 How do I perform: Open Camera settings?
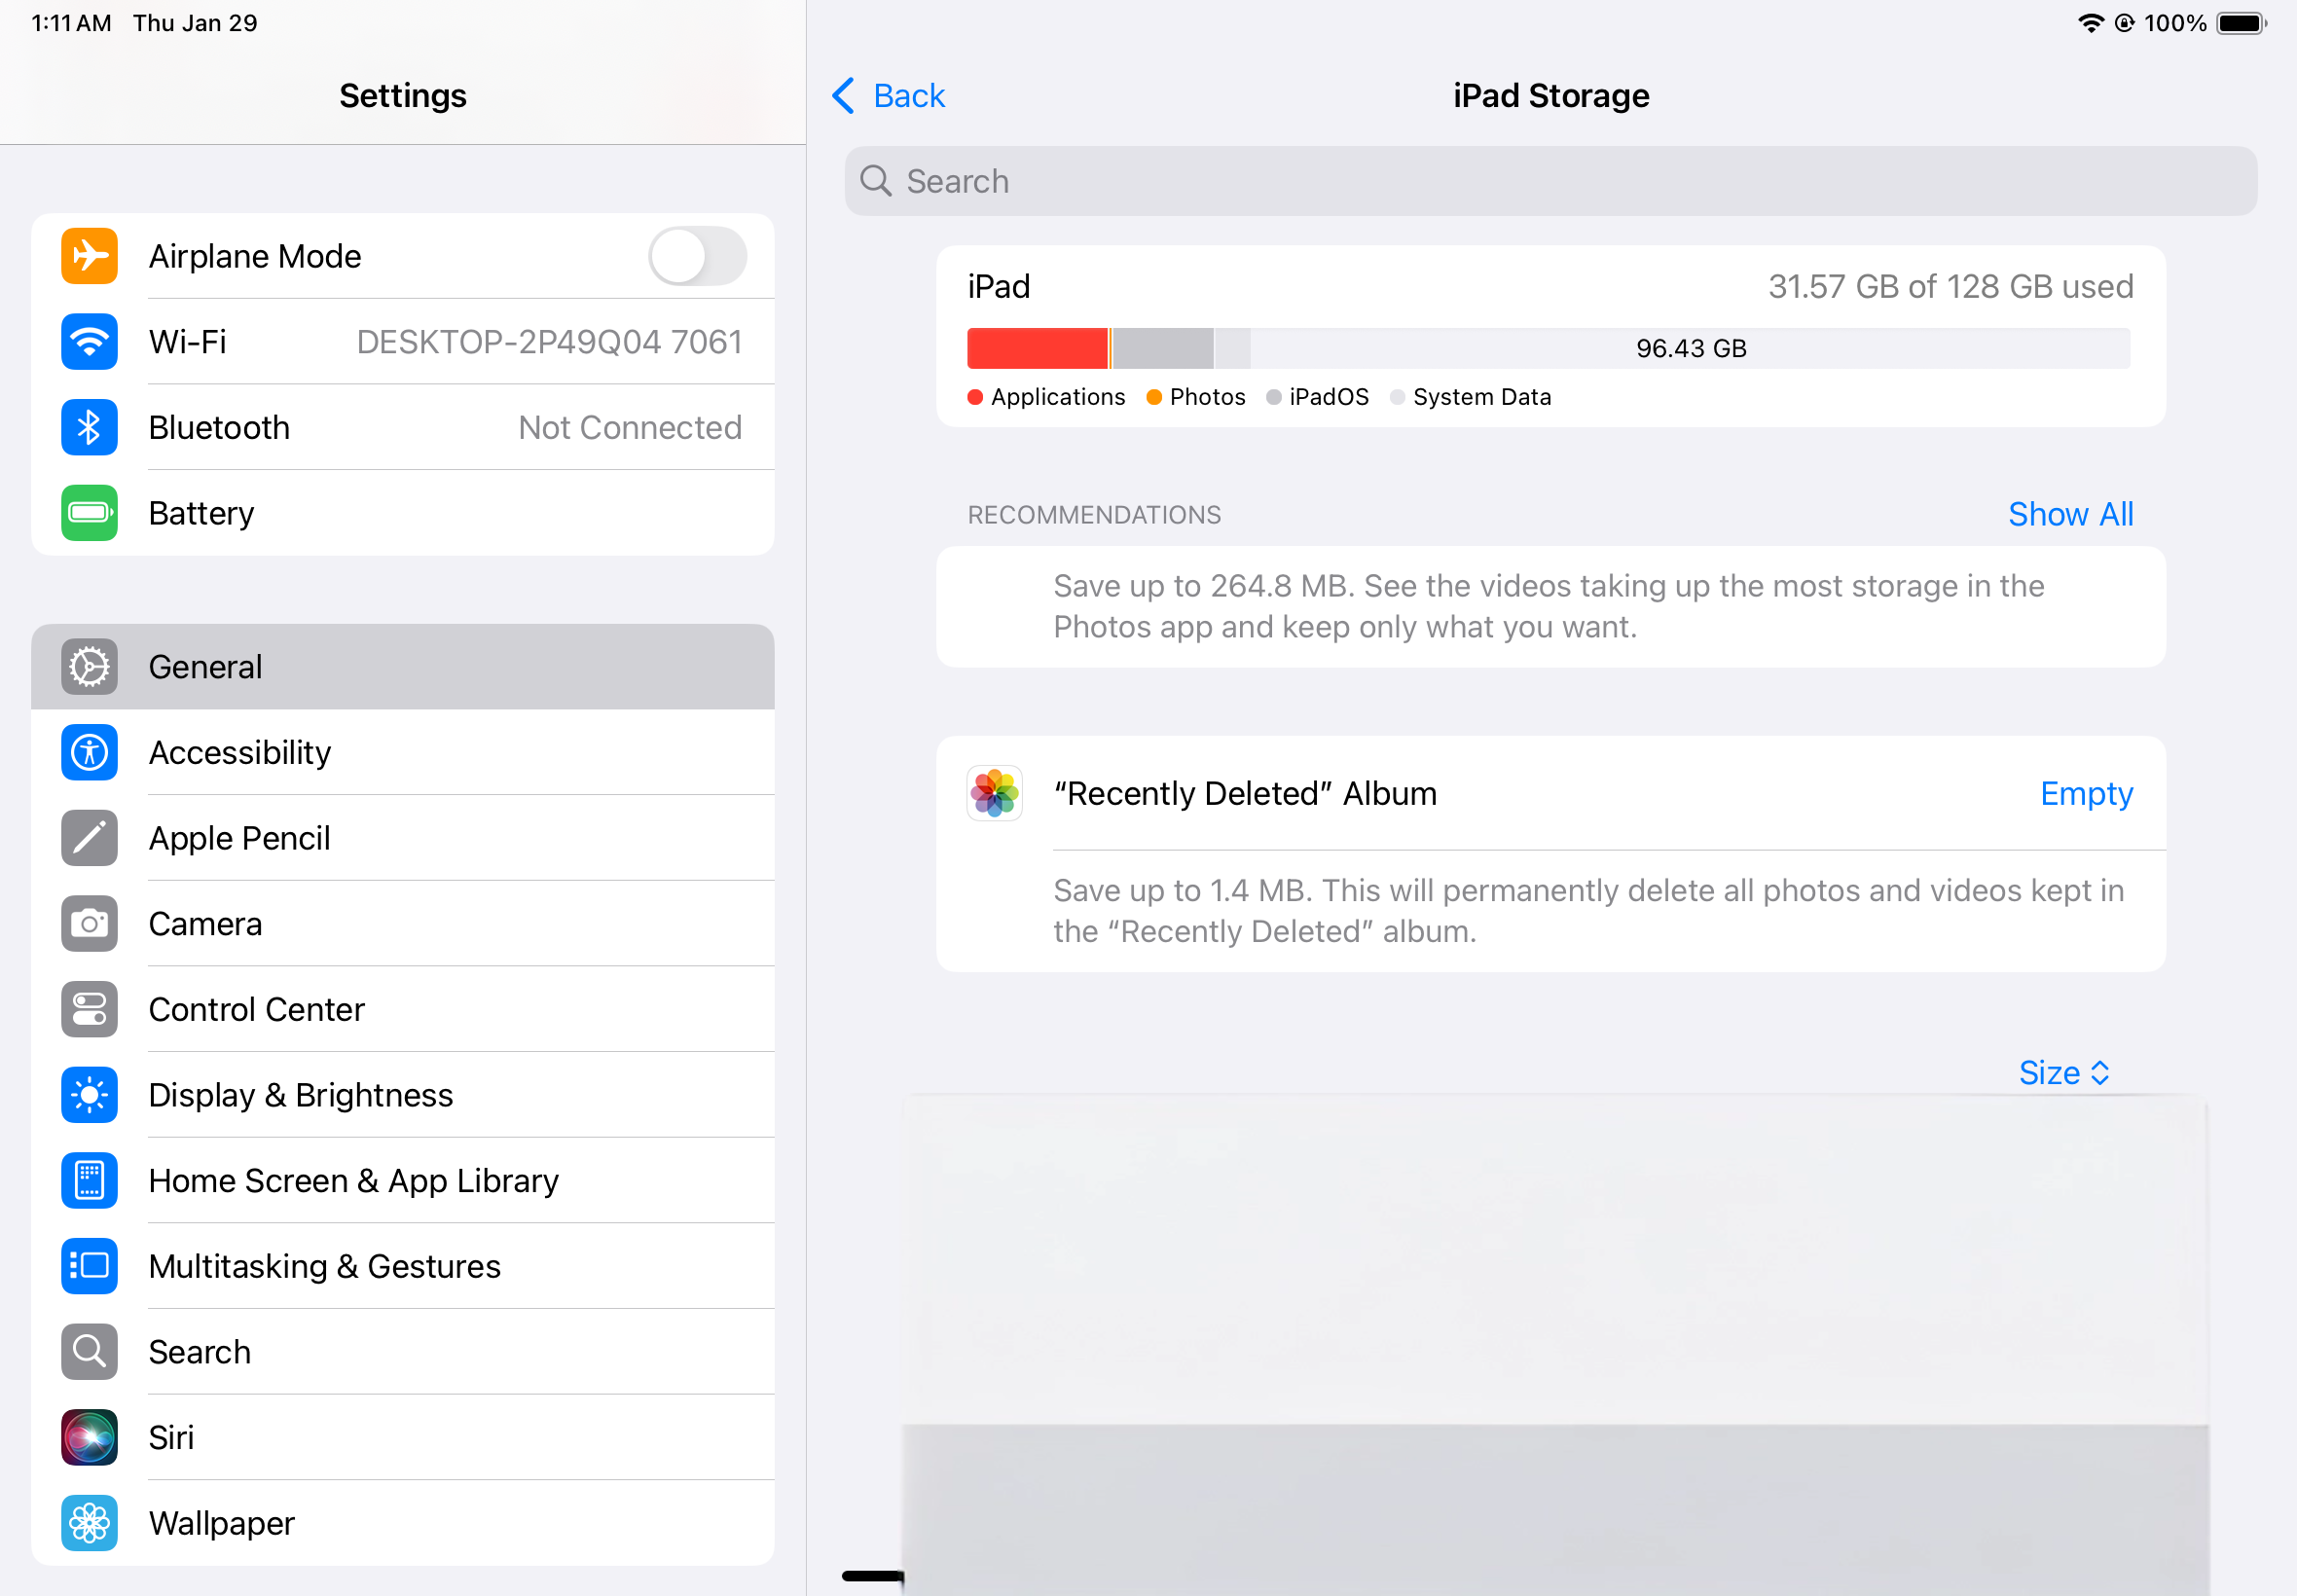tap(403, 924)
